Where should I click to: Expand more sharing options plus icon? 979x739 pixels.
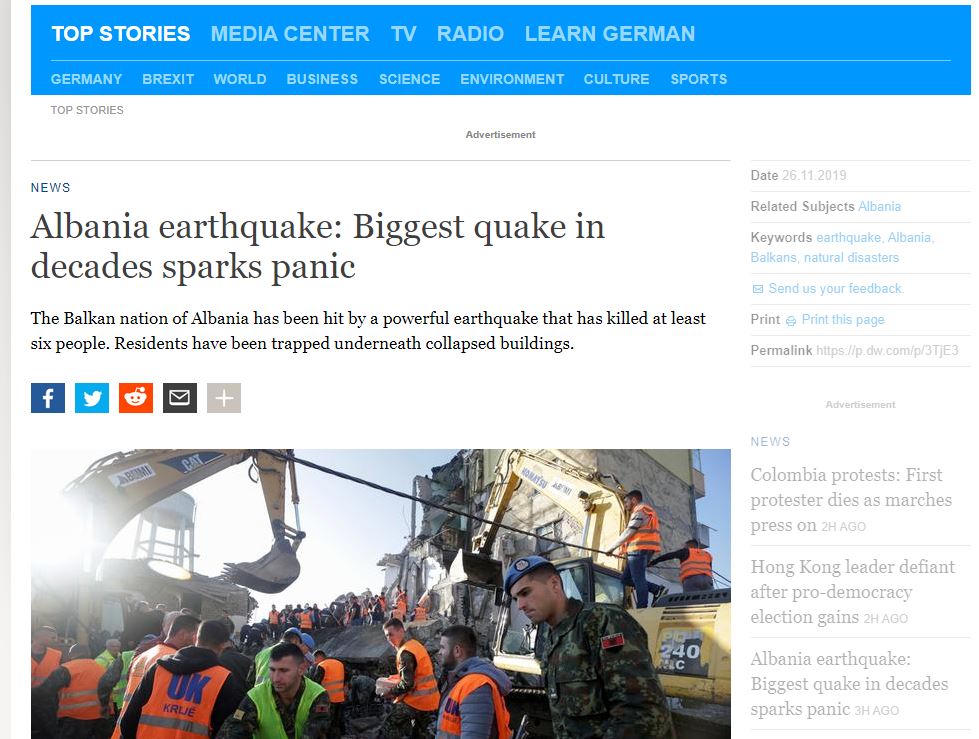(x=224, y=398)
